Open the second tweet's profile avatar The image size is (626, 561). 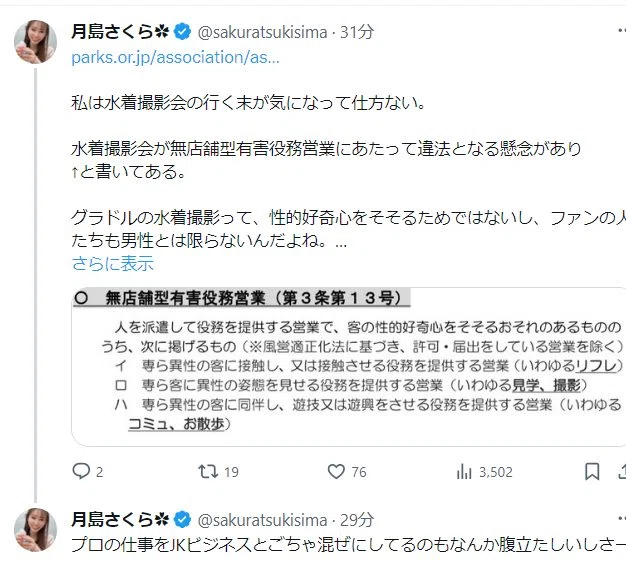tap(35, 529)
